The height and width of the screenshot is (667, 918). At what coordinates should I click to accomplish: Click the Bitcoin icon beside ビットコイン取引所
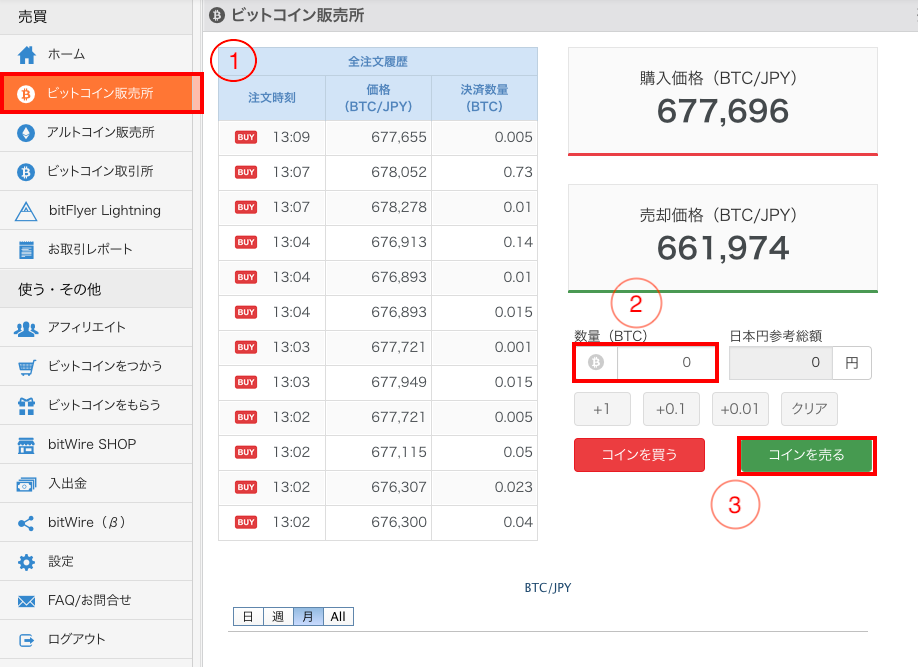pyautogui.click(x=26, y=172)
